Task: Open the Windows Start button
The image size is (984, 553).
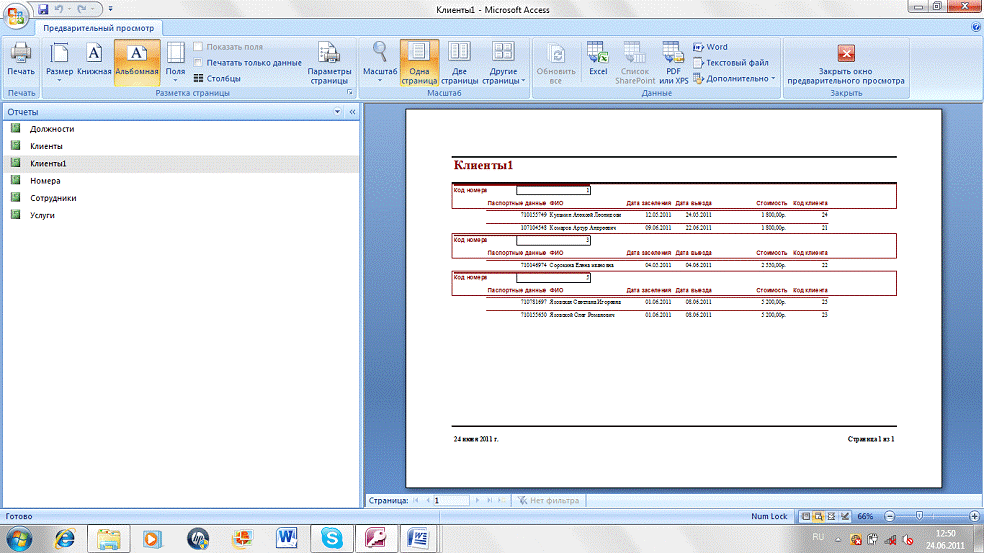Action: point(19,539)
